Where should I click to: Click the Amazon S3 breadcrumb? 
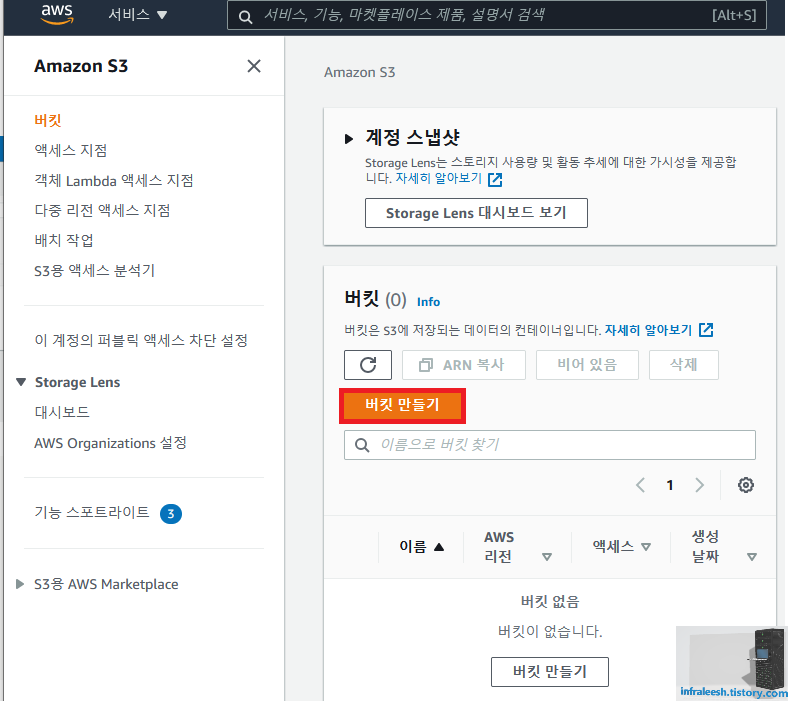click(x=359, y=72)
